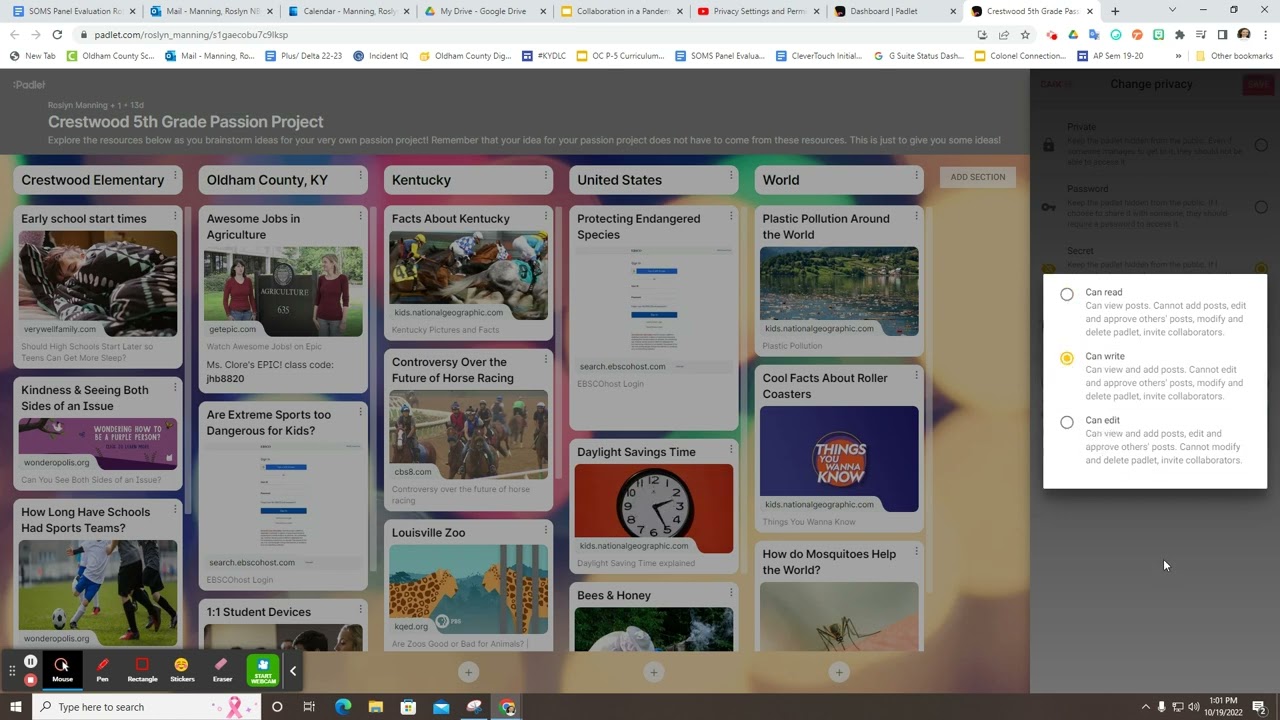Select the Password privacy radio button
Screen dimensions: 1280x720
[1261, 207]
